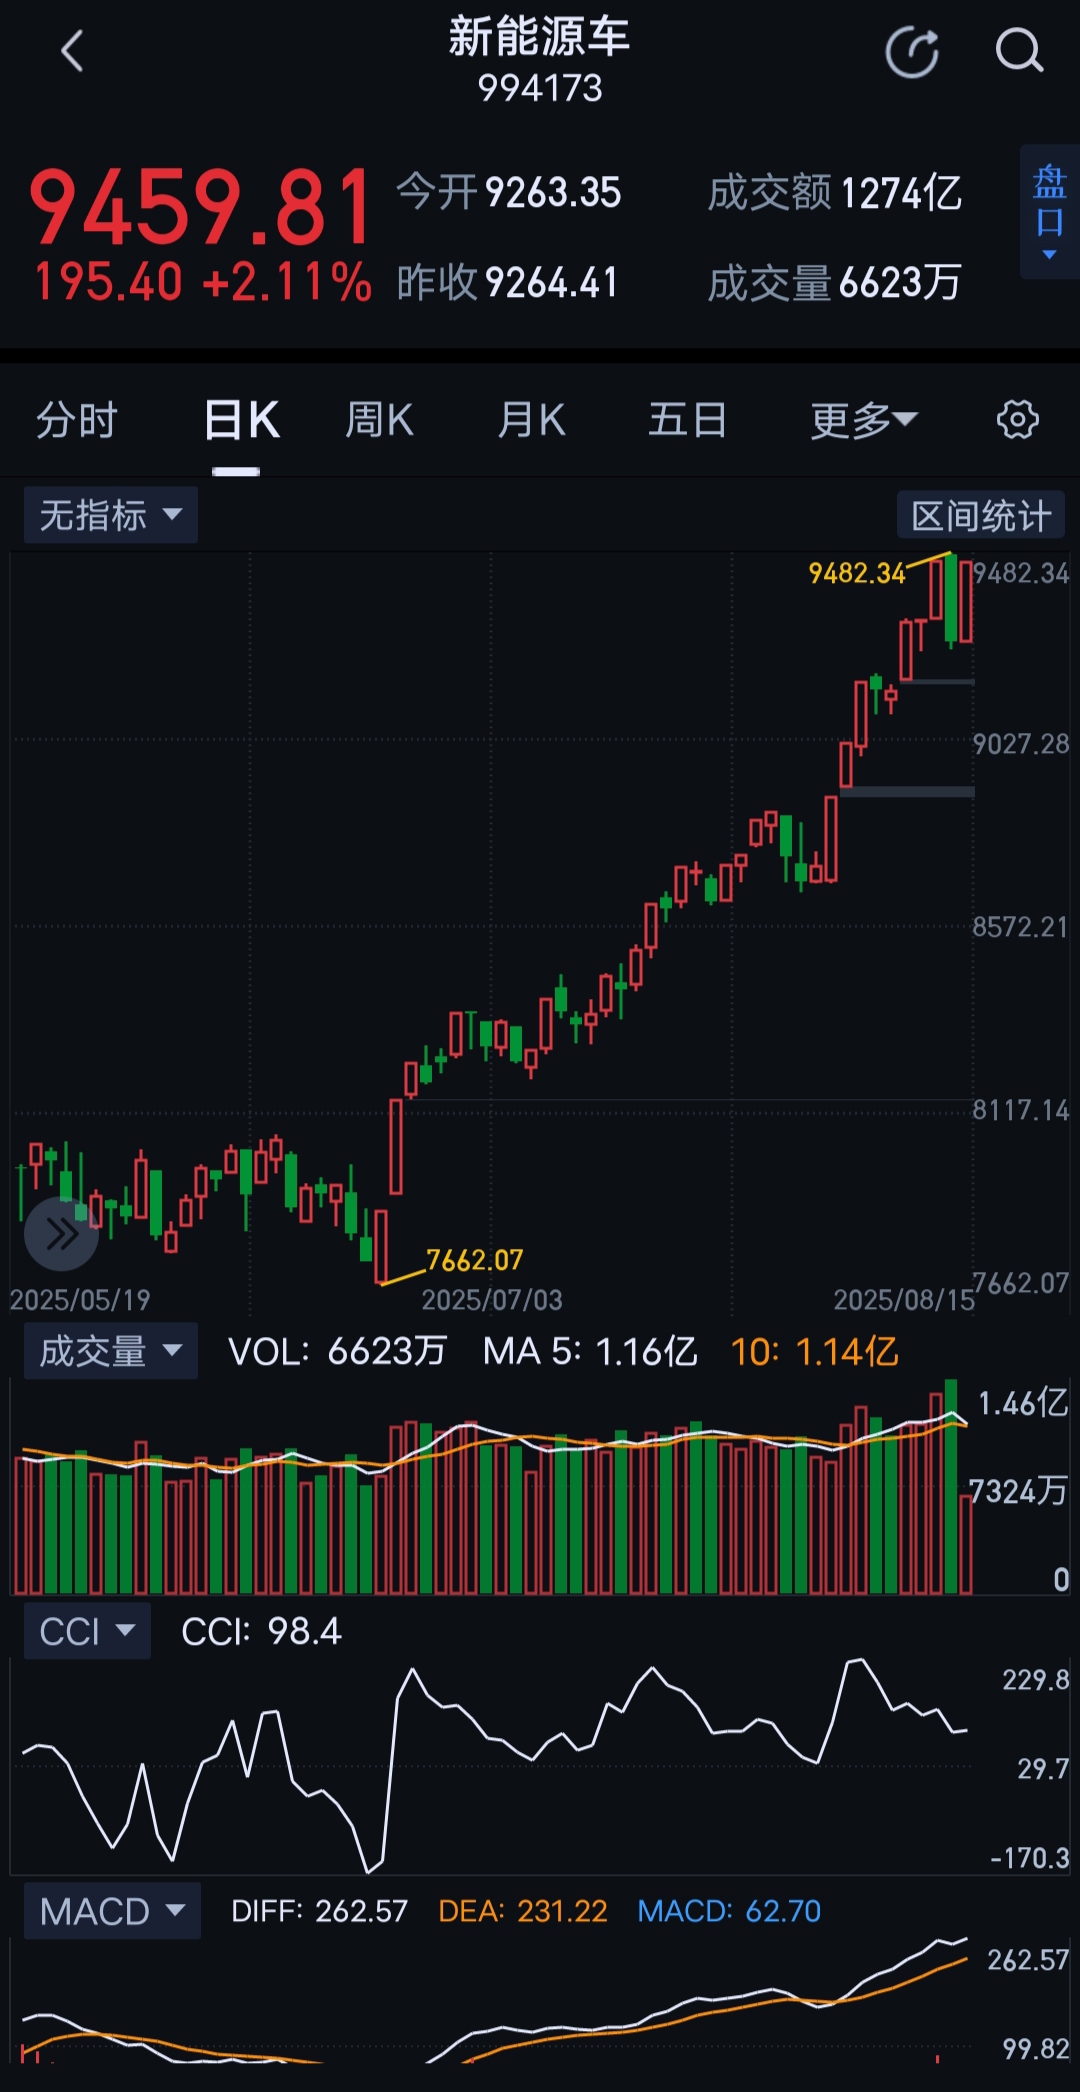Tap the VOL: 6623万 reading
The width and height of the screenshot is (1080, 2092).
point(337,1352)
